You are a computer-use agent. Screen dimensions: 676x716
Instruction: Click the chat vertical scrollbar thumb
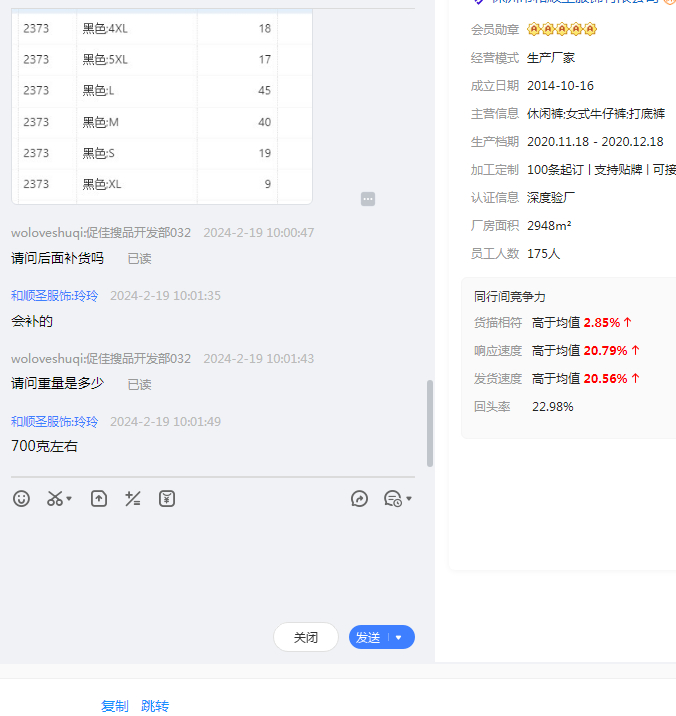pyautogui.click(x=430, y=423)
